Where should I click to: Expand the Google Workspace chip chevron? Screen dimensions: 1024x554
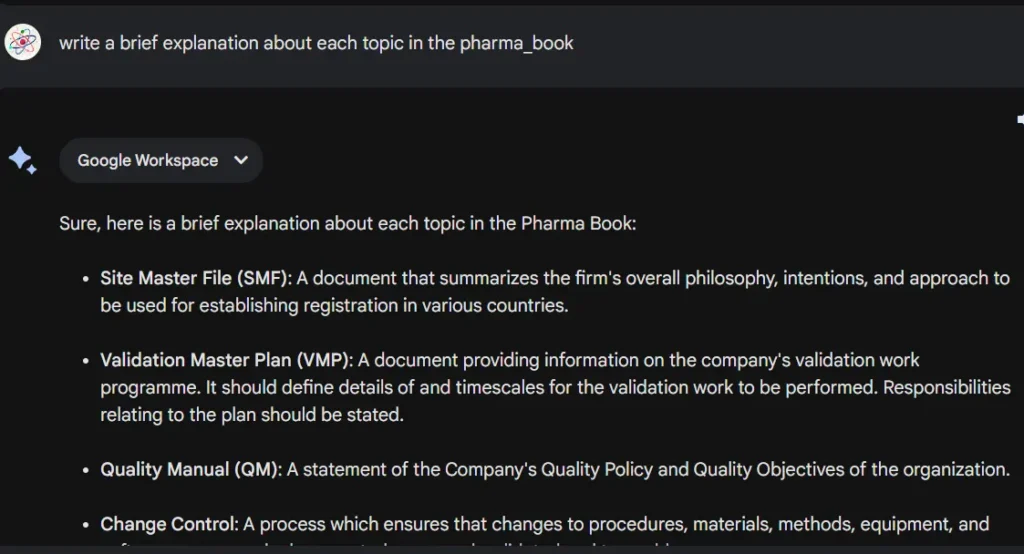point(241,160)
